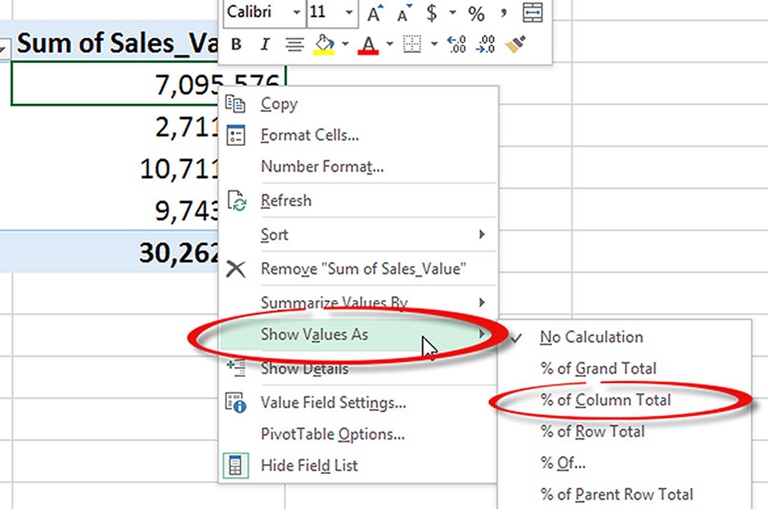Click the Summarize Values By arrow

point(482,302)
